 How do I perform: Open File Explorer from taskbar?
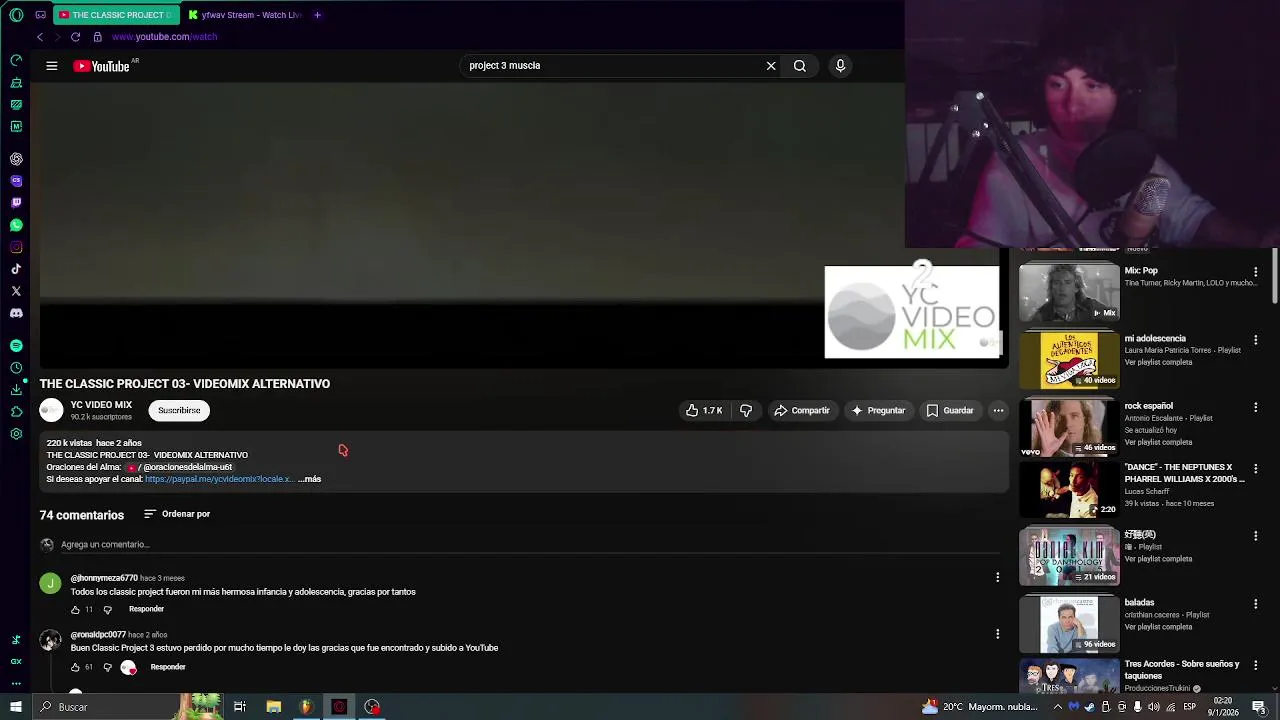[273, 707]
